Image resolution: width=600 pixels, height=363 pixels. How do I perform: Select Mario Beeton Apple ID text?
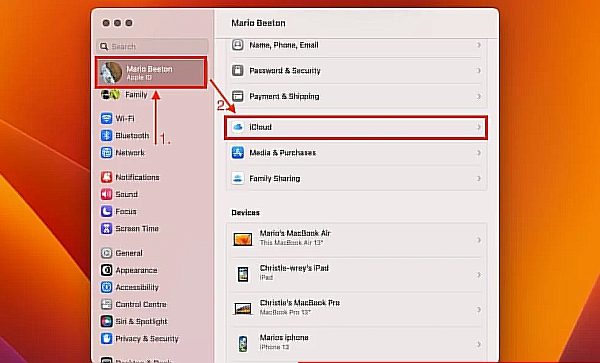(149, 73)
